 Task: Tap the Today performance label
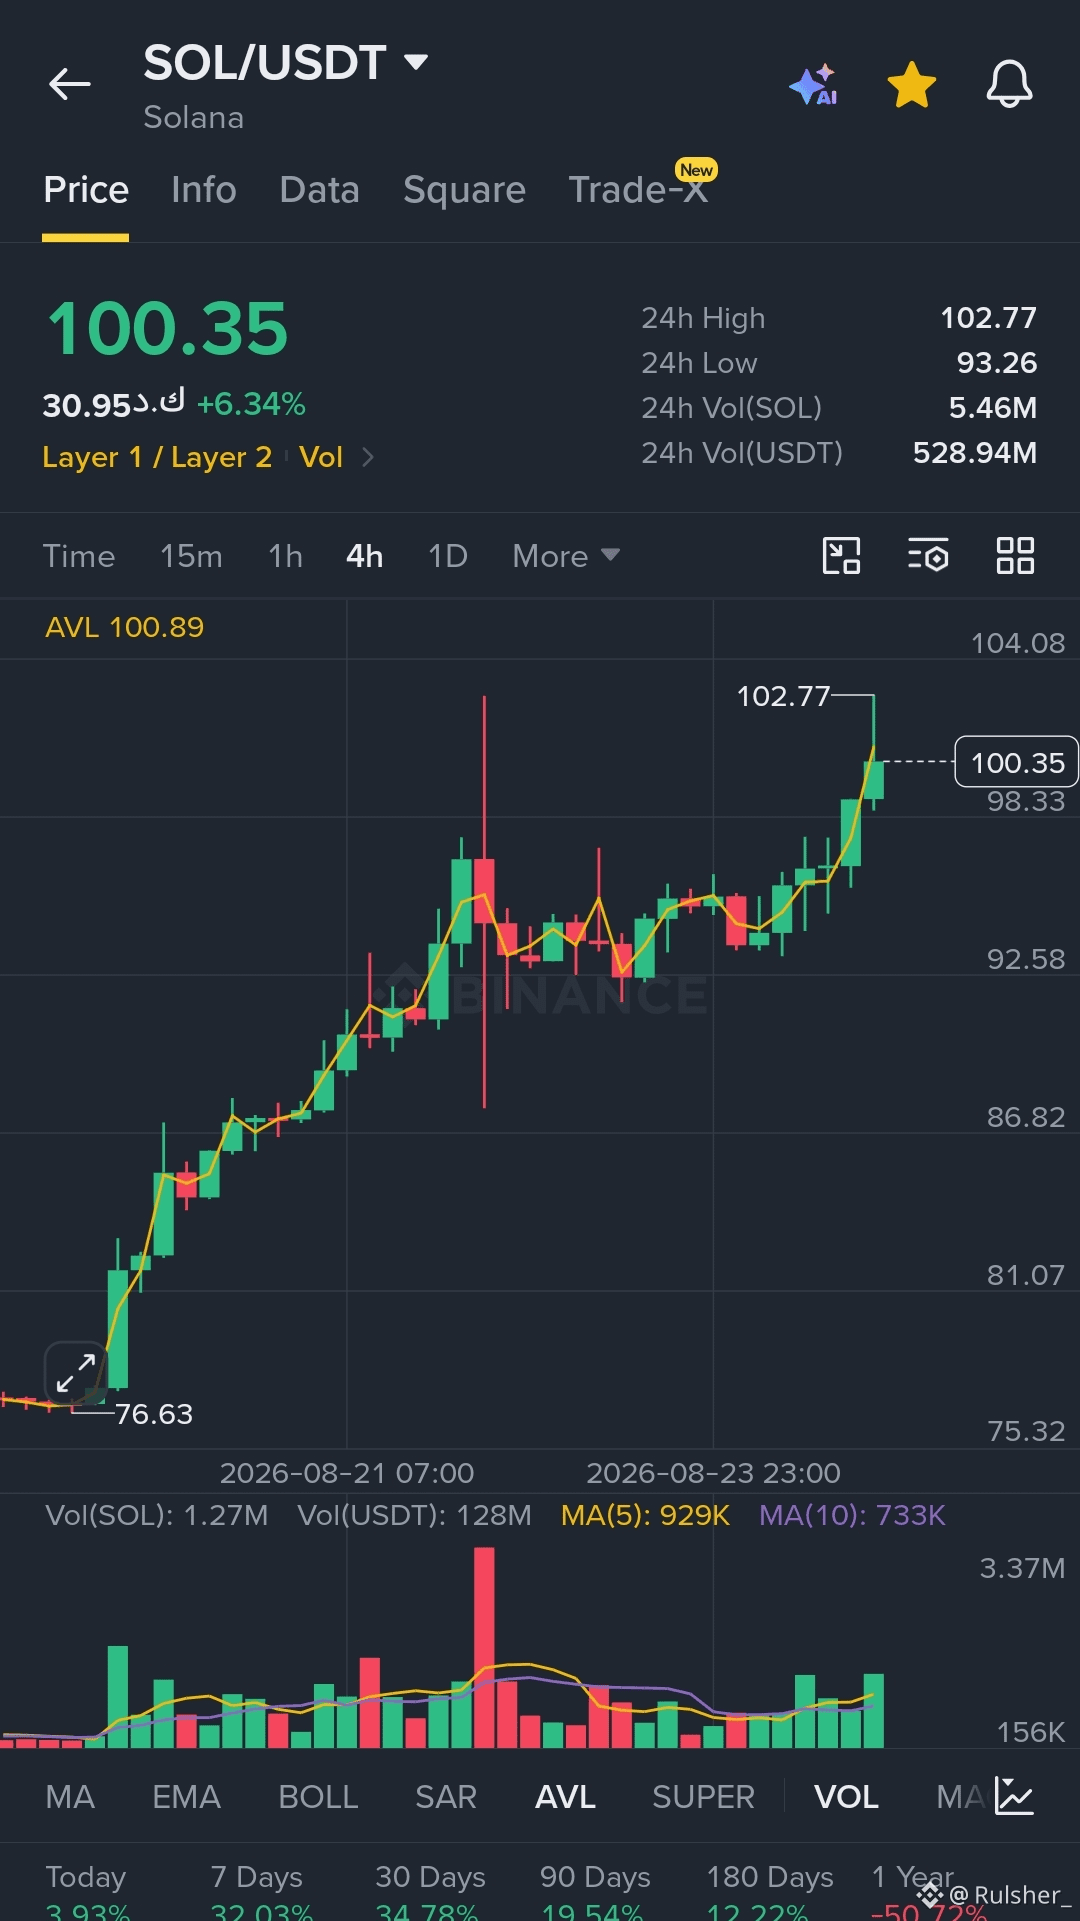click(x=86, y=1877)
